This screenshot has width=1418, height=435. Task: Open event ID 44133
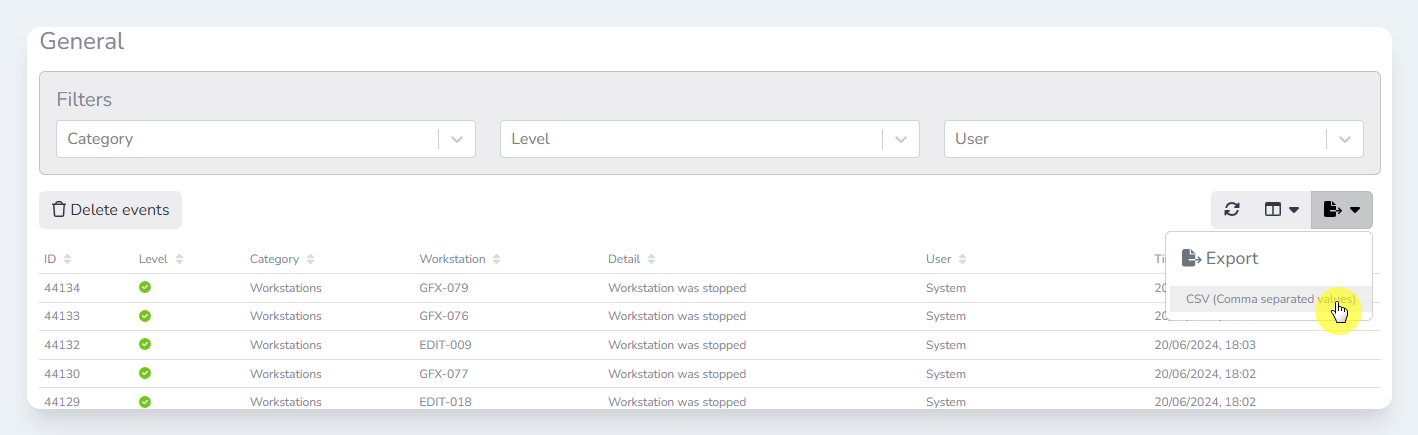(x=62, y=316)
